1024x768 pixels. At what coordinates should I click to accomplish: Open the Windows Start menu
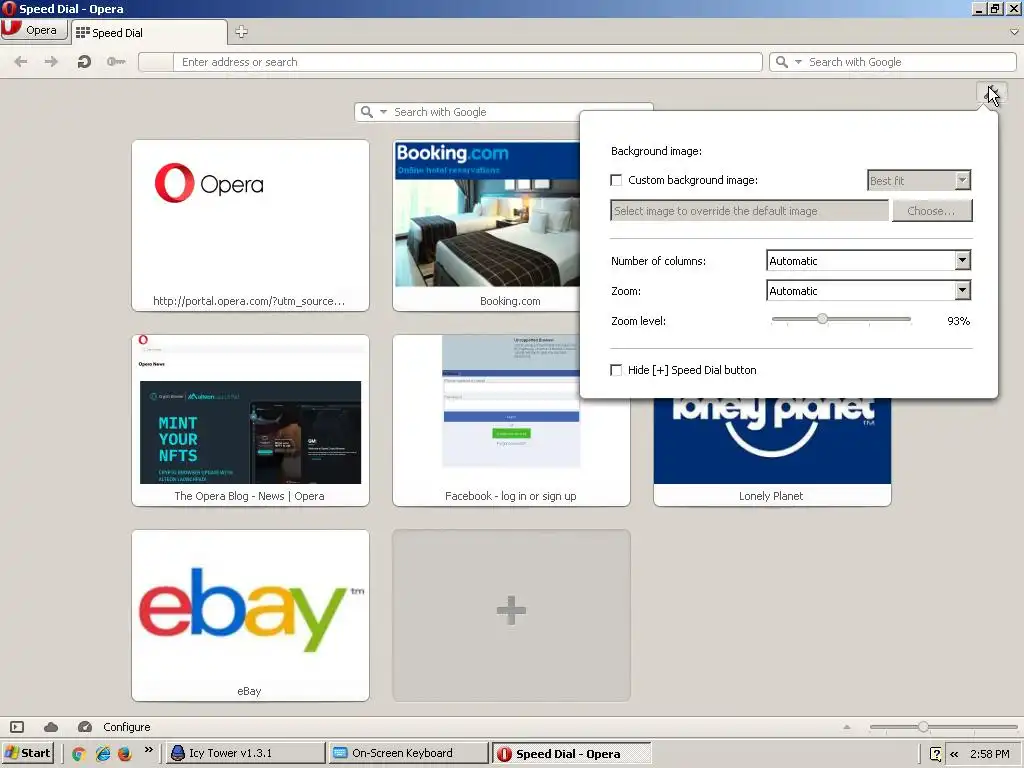click(x=27, y=753)
